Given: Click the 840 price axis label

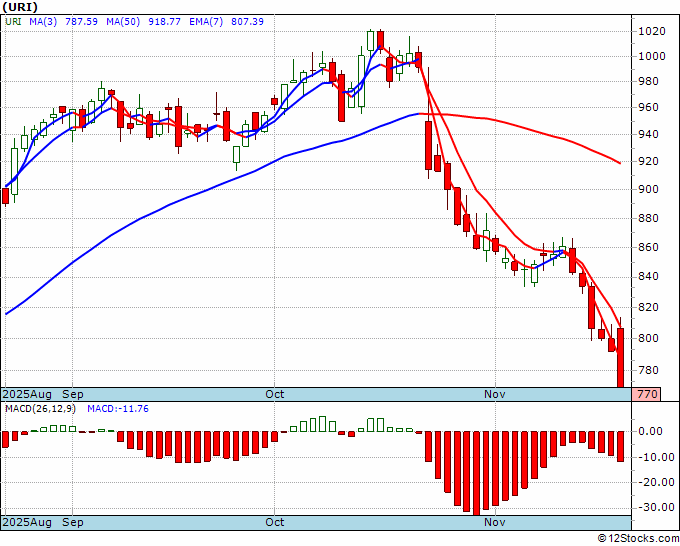Looking at the screenshot, I should pyautogui.click(x=648, y=277).
